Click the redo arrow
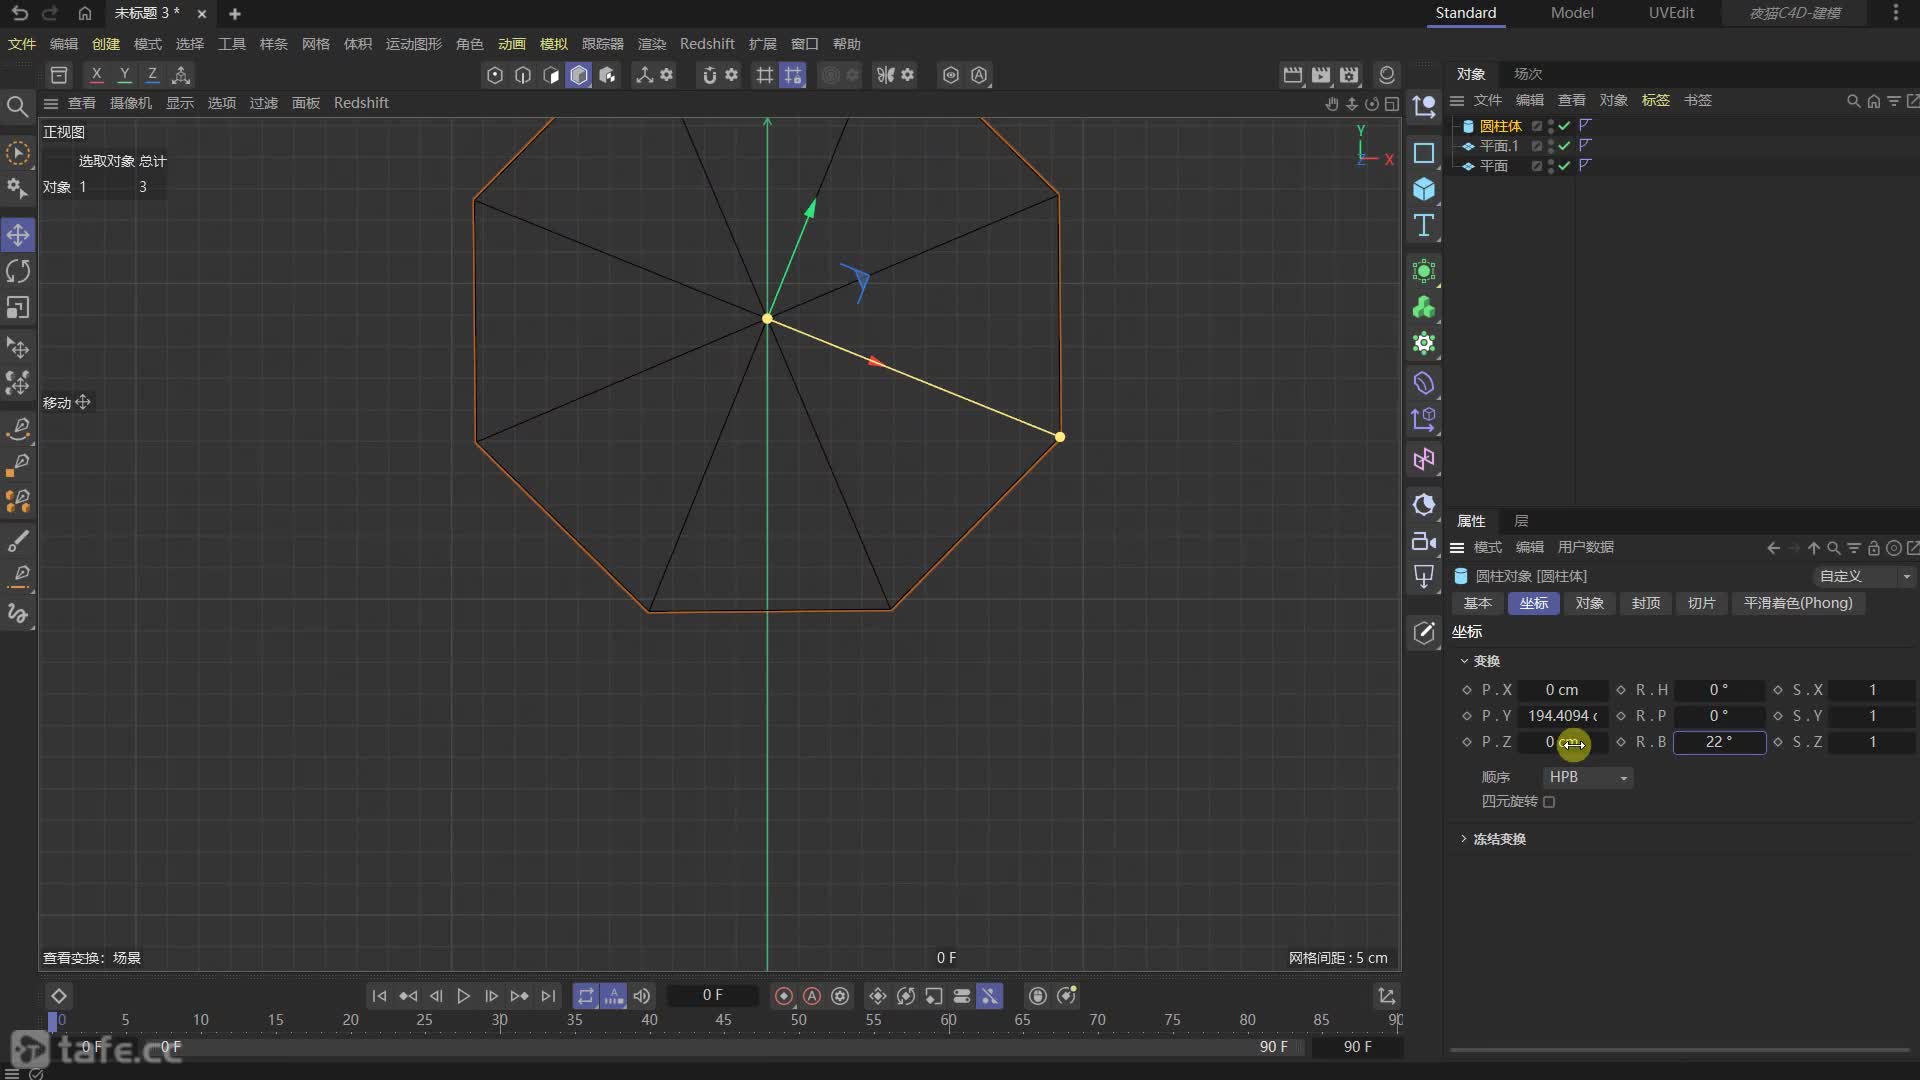 point(50,13)
